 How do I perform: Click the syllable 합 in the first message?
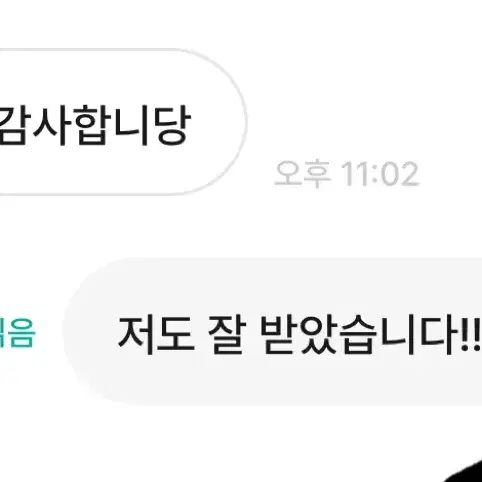[x=91, y=125]
